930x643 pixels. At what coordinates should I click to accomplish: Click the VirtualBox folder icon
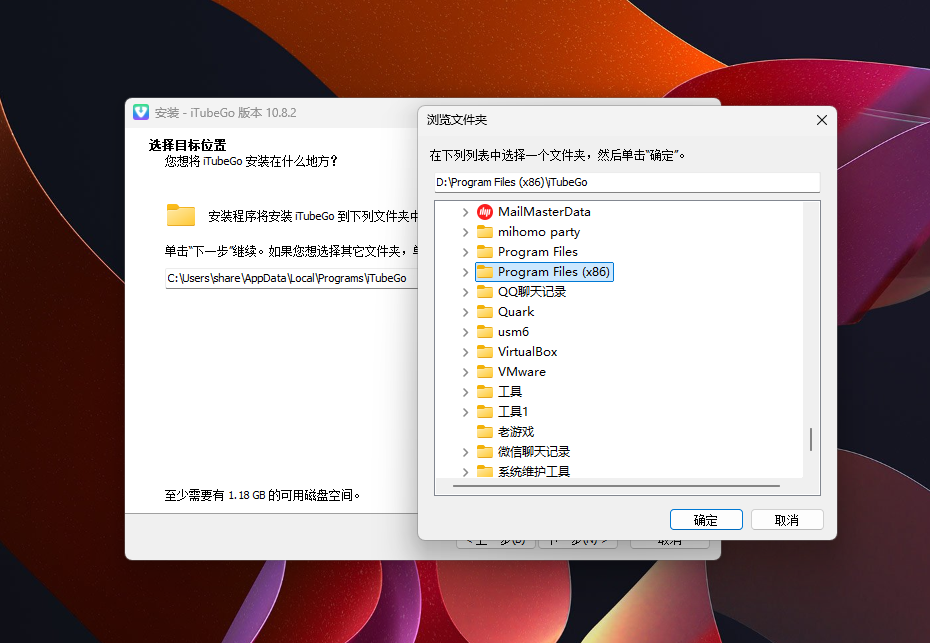(x=485, y=352)
